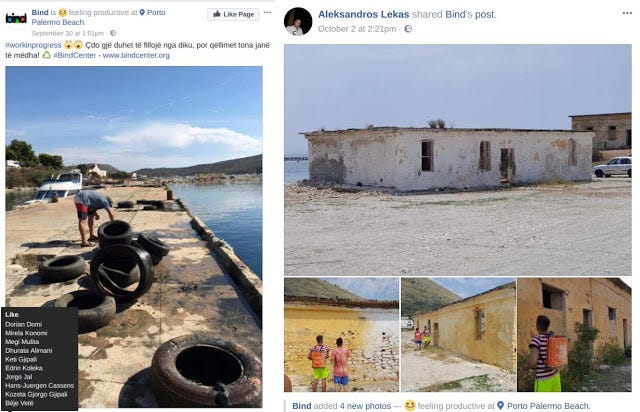Image resolution: width=640 pixels, height=412 pixels.
Task: Select Dorian Domi in the Like list
Action: click(24, 324)
